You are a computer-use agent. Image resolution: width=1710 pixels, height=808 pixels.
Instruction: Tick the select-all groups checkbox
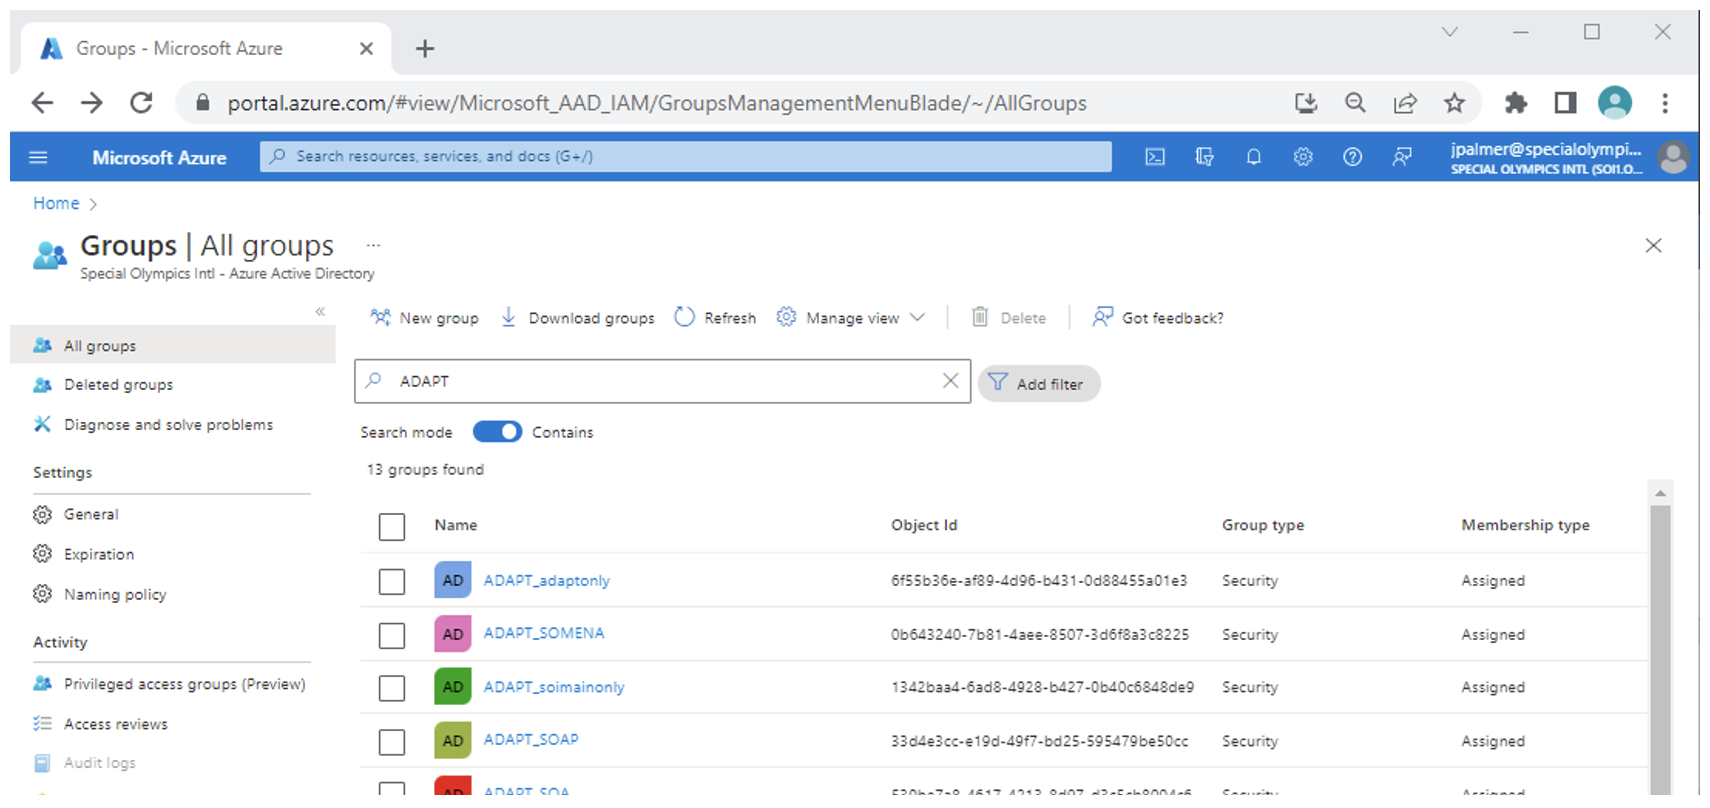coord(392,526)
